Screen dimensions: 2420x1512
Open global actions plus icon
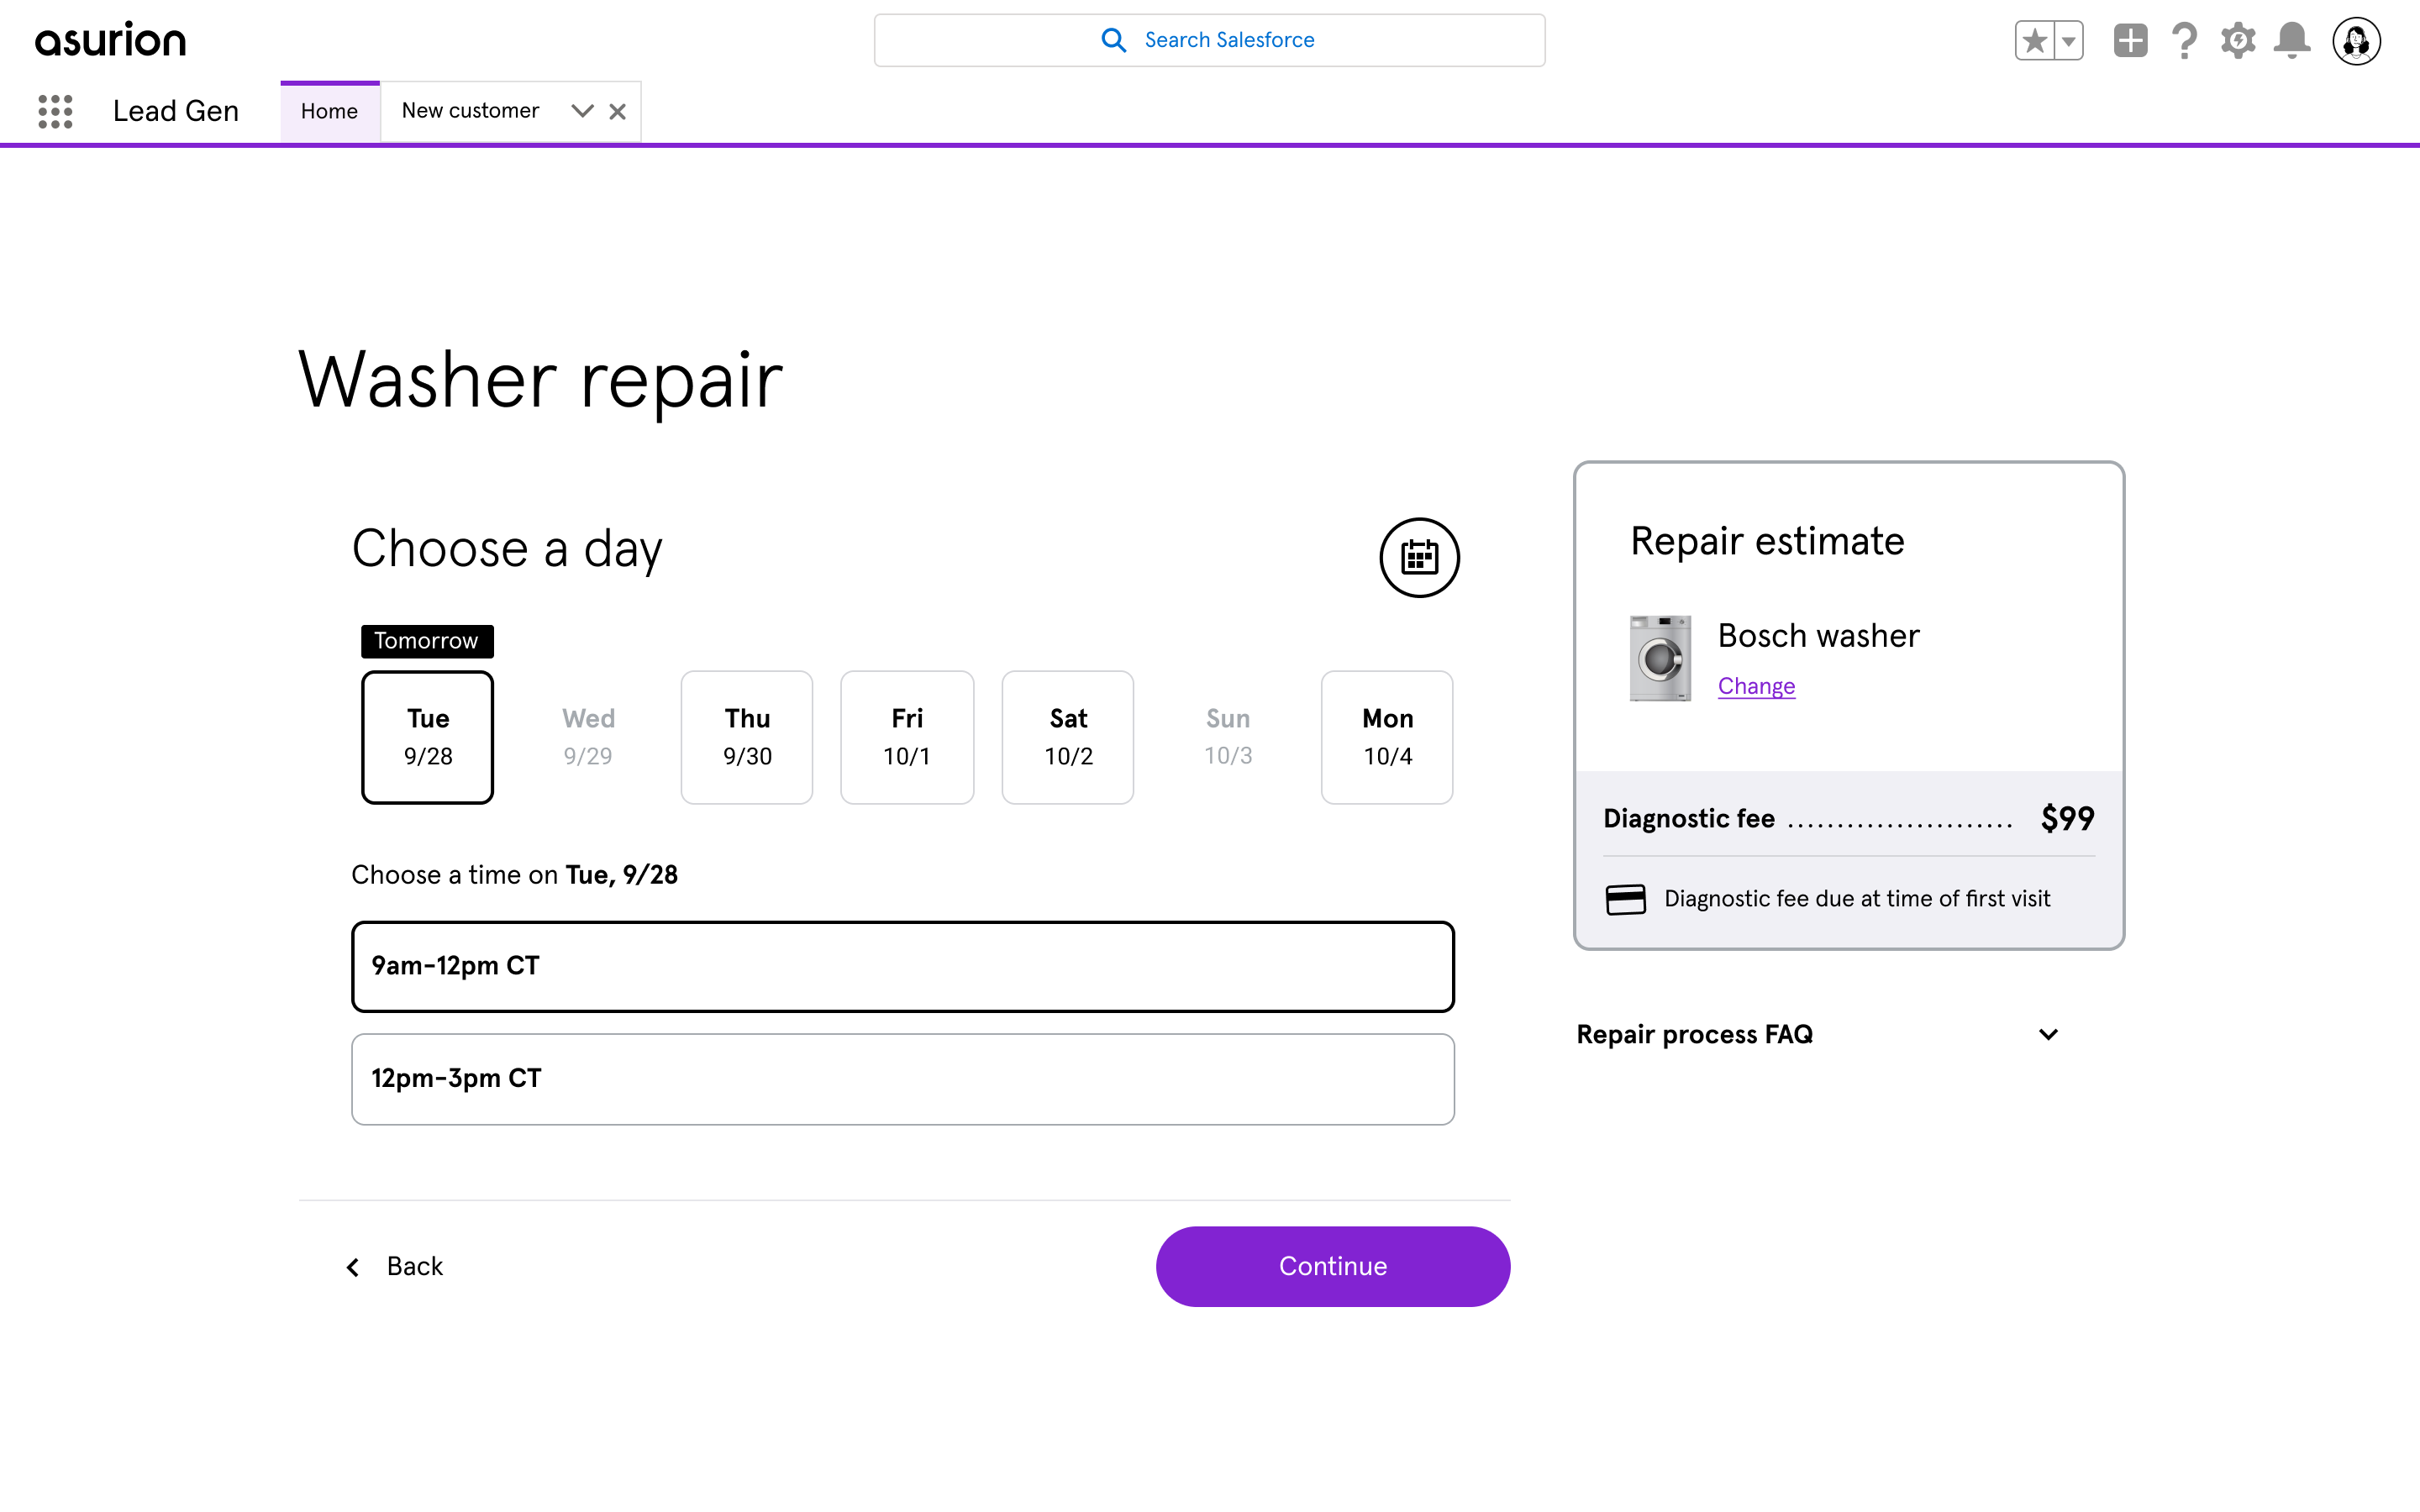2130,41
